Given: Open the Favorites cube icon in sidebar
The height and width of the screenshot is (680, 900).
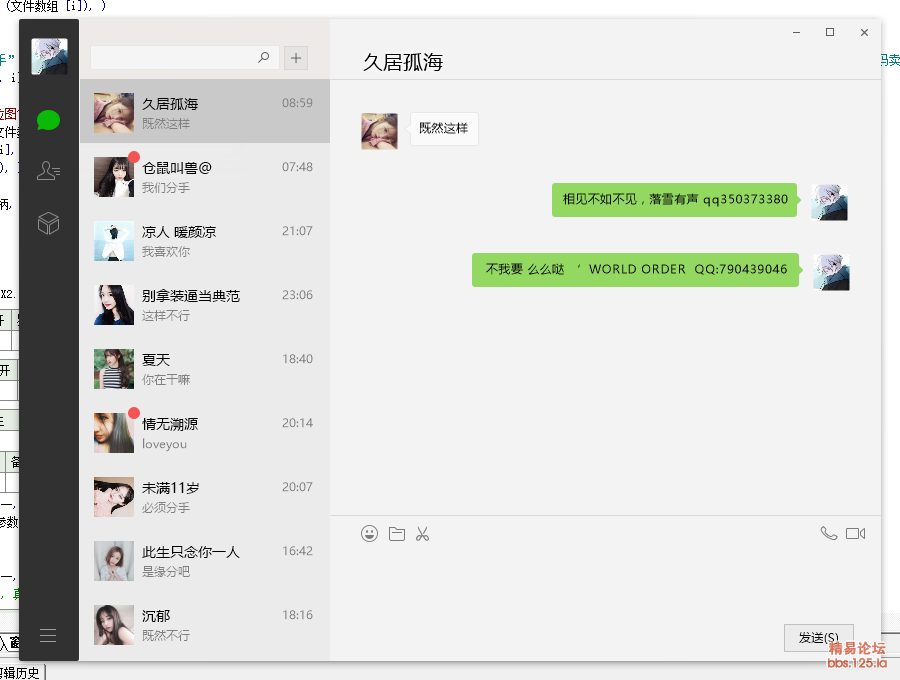Looking at the screenshot, I should pos(48,223).
